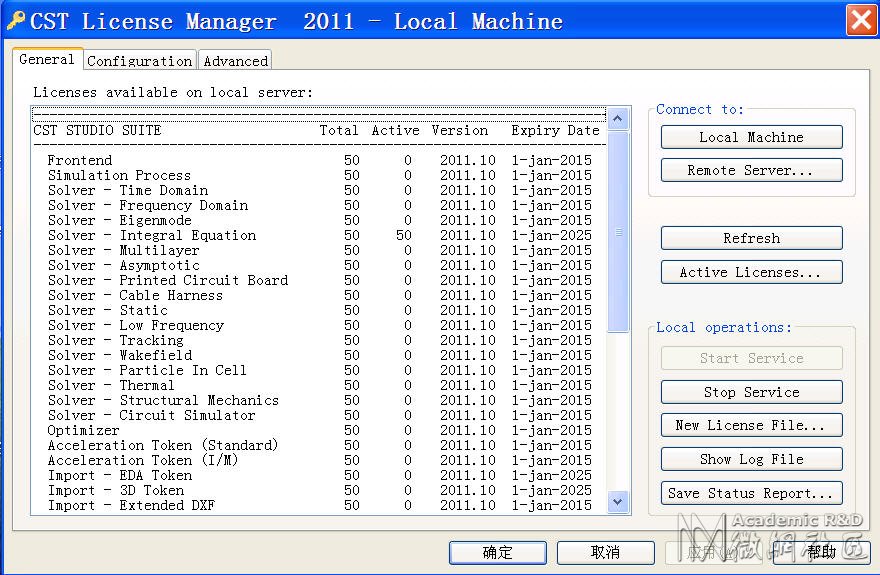This screenshot has height=575, width=880.
Task: Select Solver - Wakefield row
Action: 319,356
